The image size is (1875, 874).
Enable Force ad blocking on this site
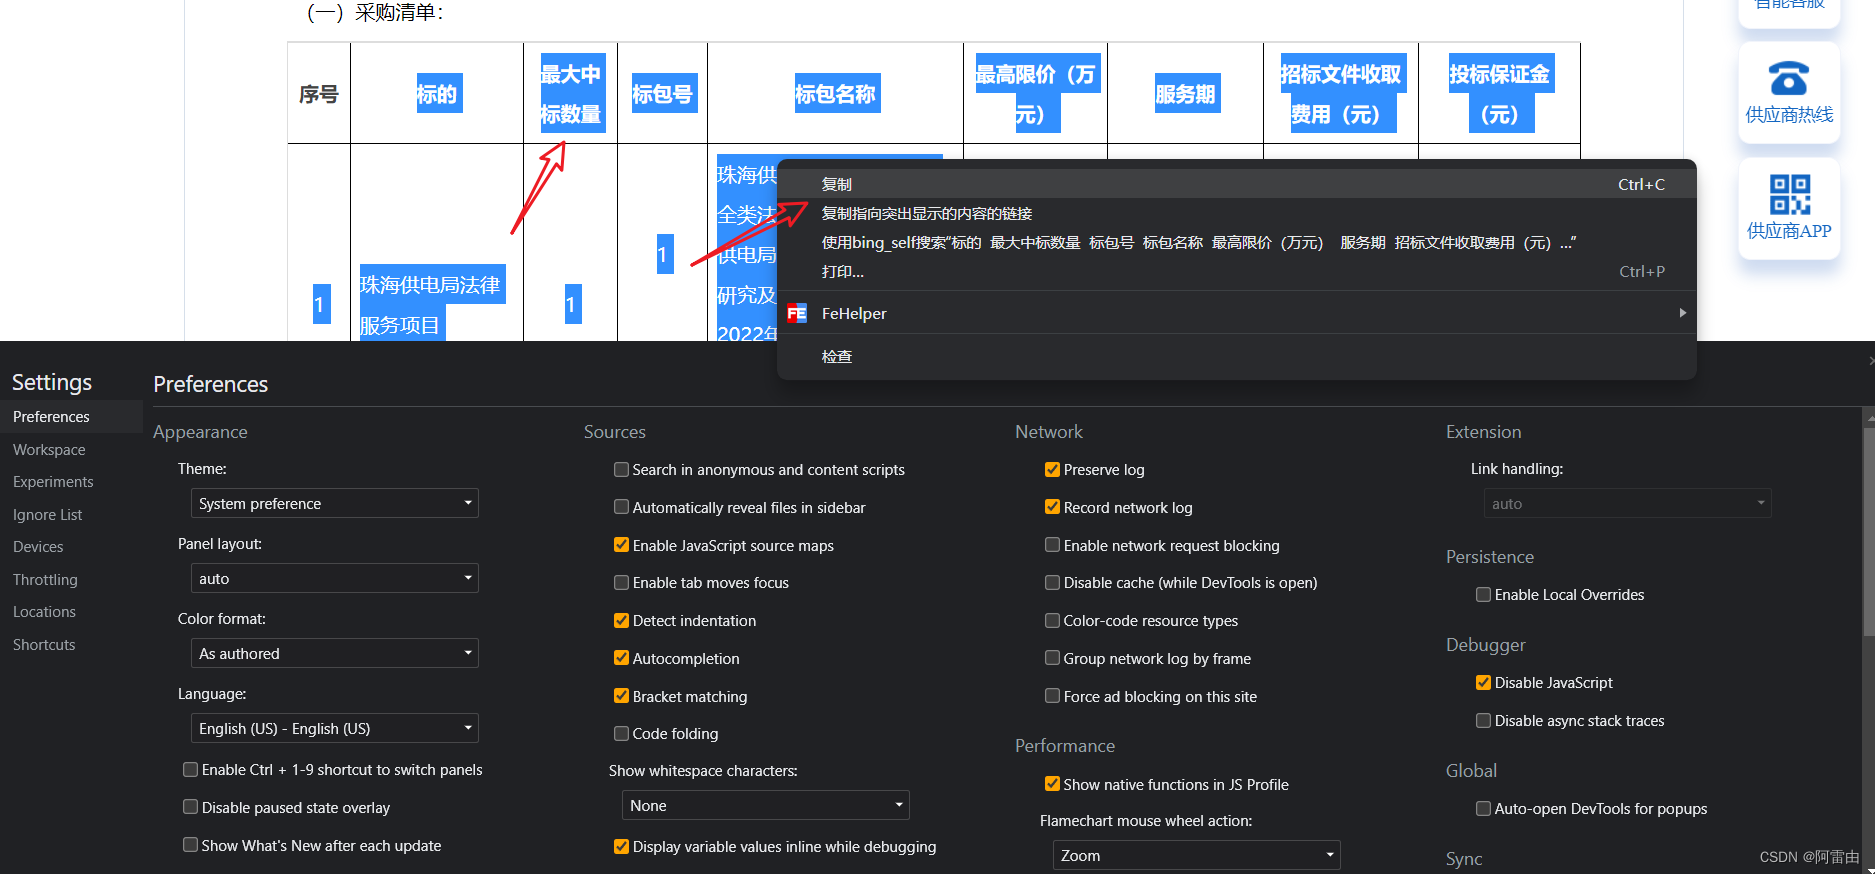[x=1052, y=696]
